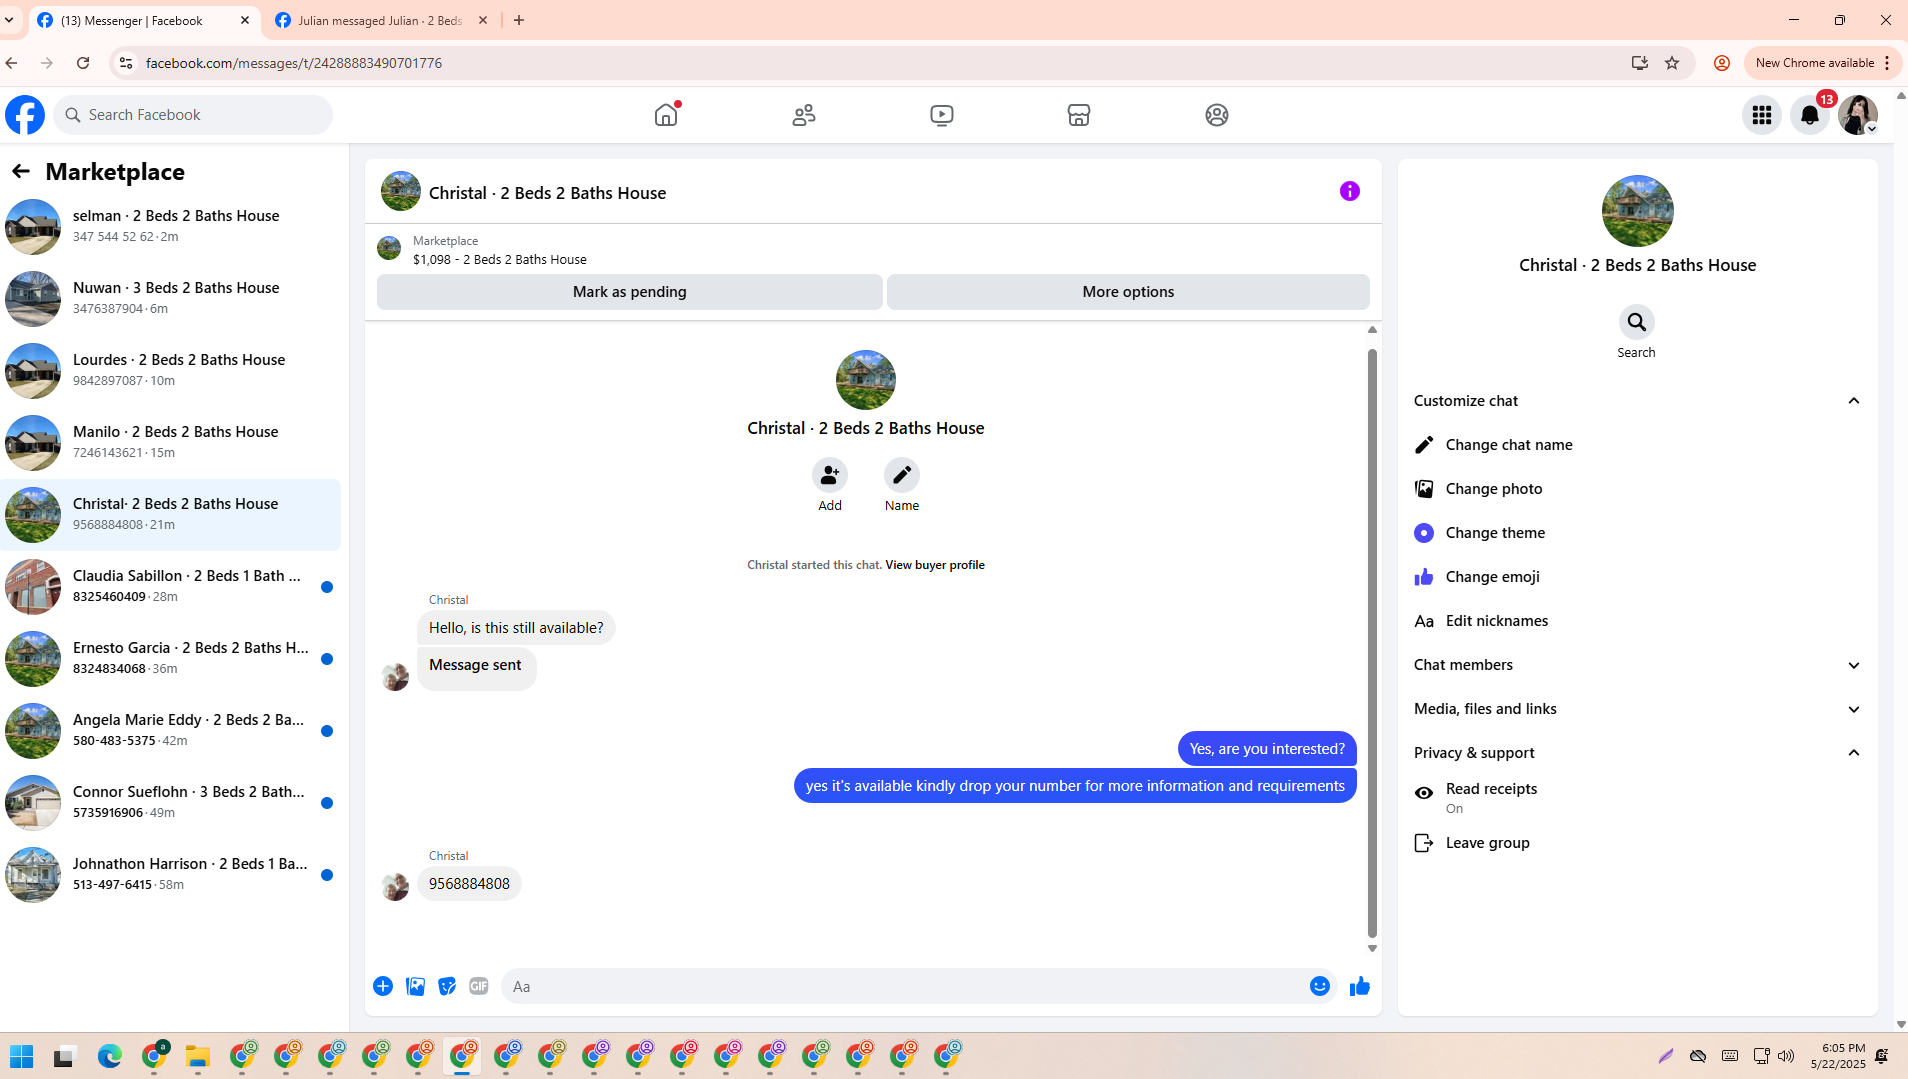Viewport: 1908px width, 1079px height.
Task: Click Edit nicknames option
Action: (x=1637, y=621)
